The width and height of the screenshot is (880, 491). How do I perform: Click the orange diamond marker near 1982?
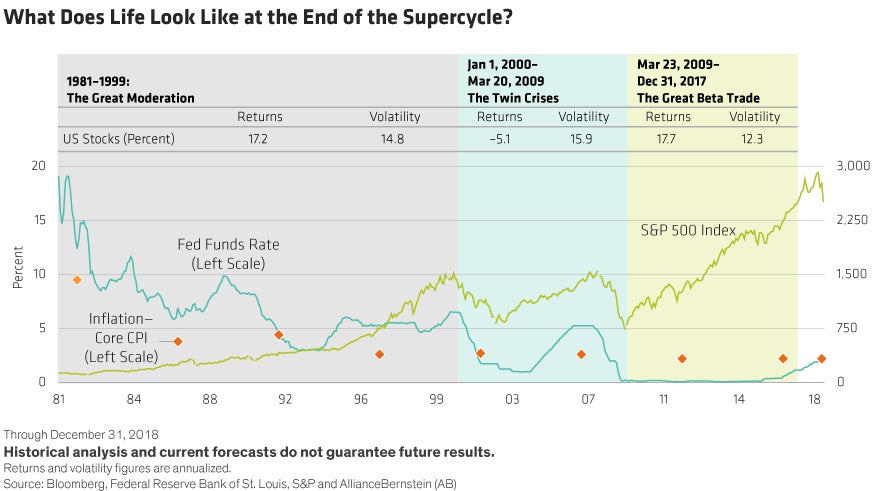tap(77, 279)
